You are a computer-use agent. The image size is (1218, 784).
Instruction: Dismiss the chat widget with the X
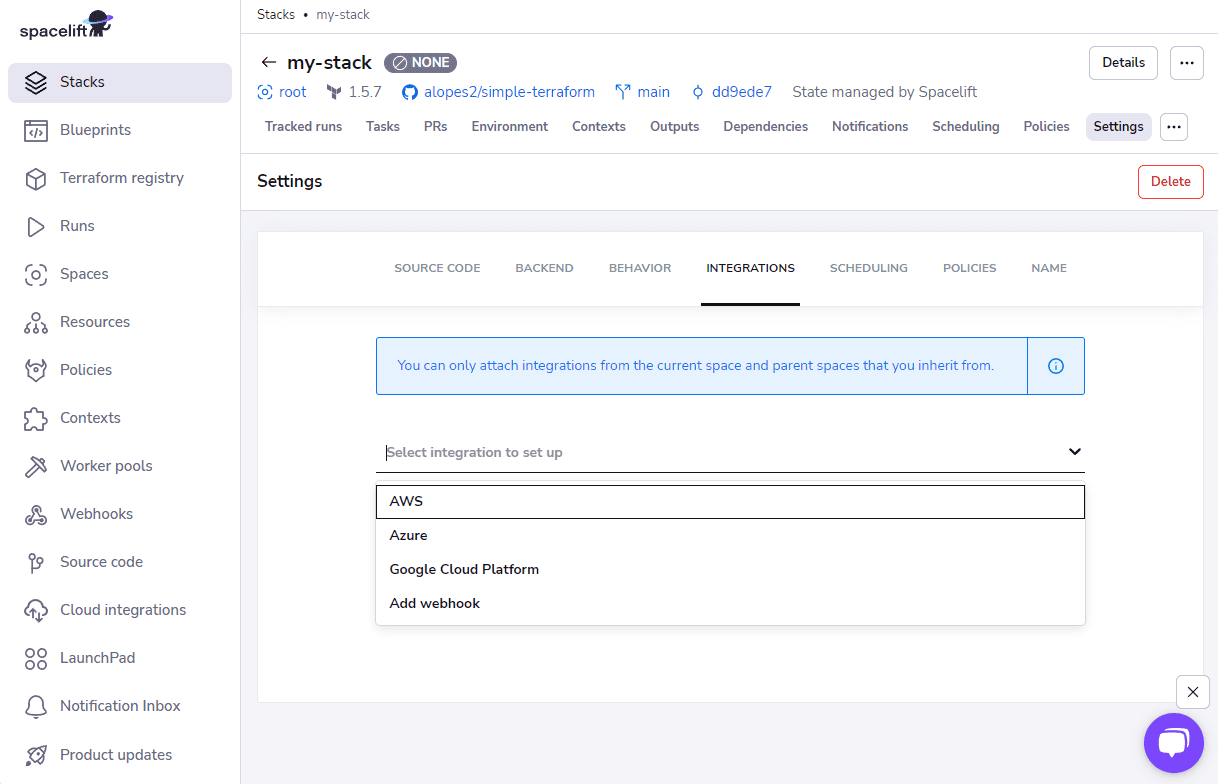point(1193,692)
